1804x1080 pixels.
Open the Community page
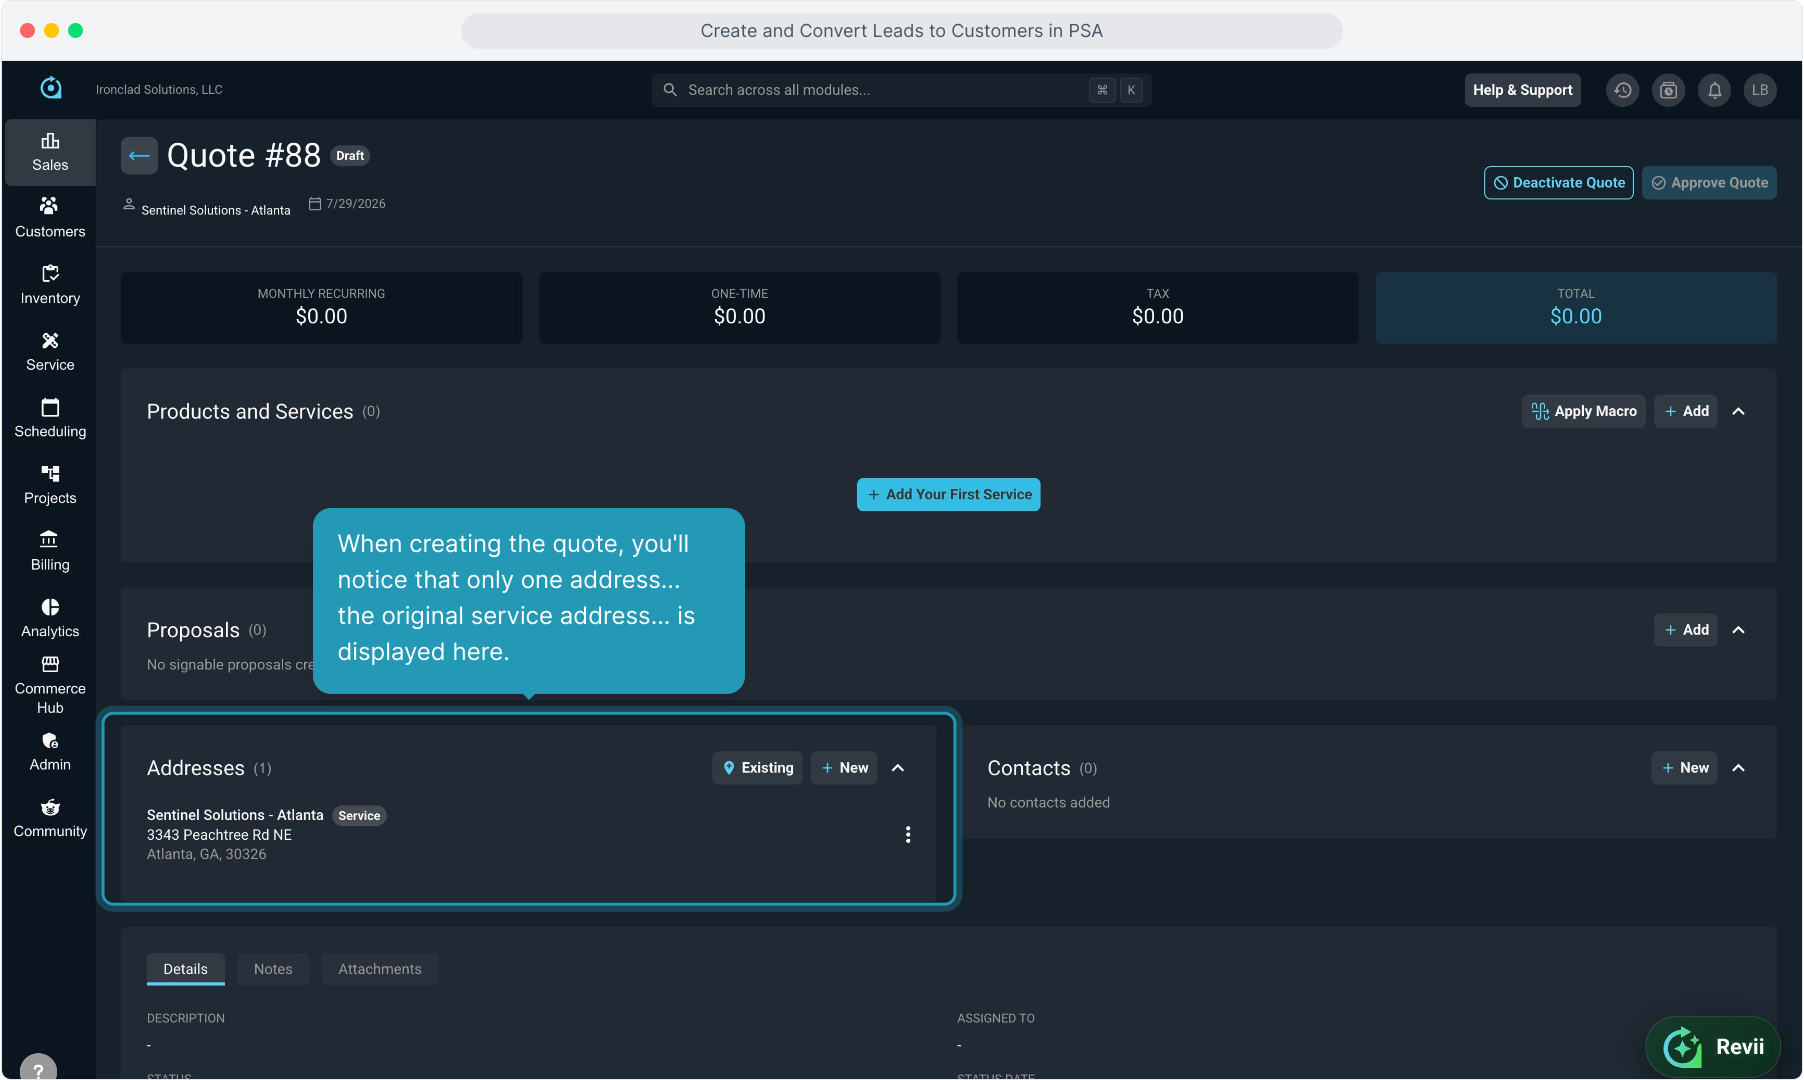pyautogui.click(x=50, y=818)
